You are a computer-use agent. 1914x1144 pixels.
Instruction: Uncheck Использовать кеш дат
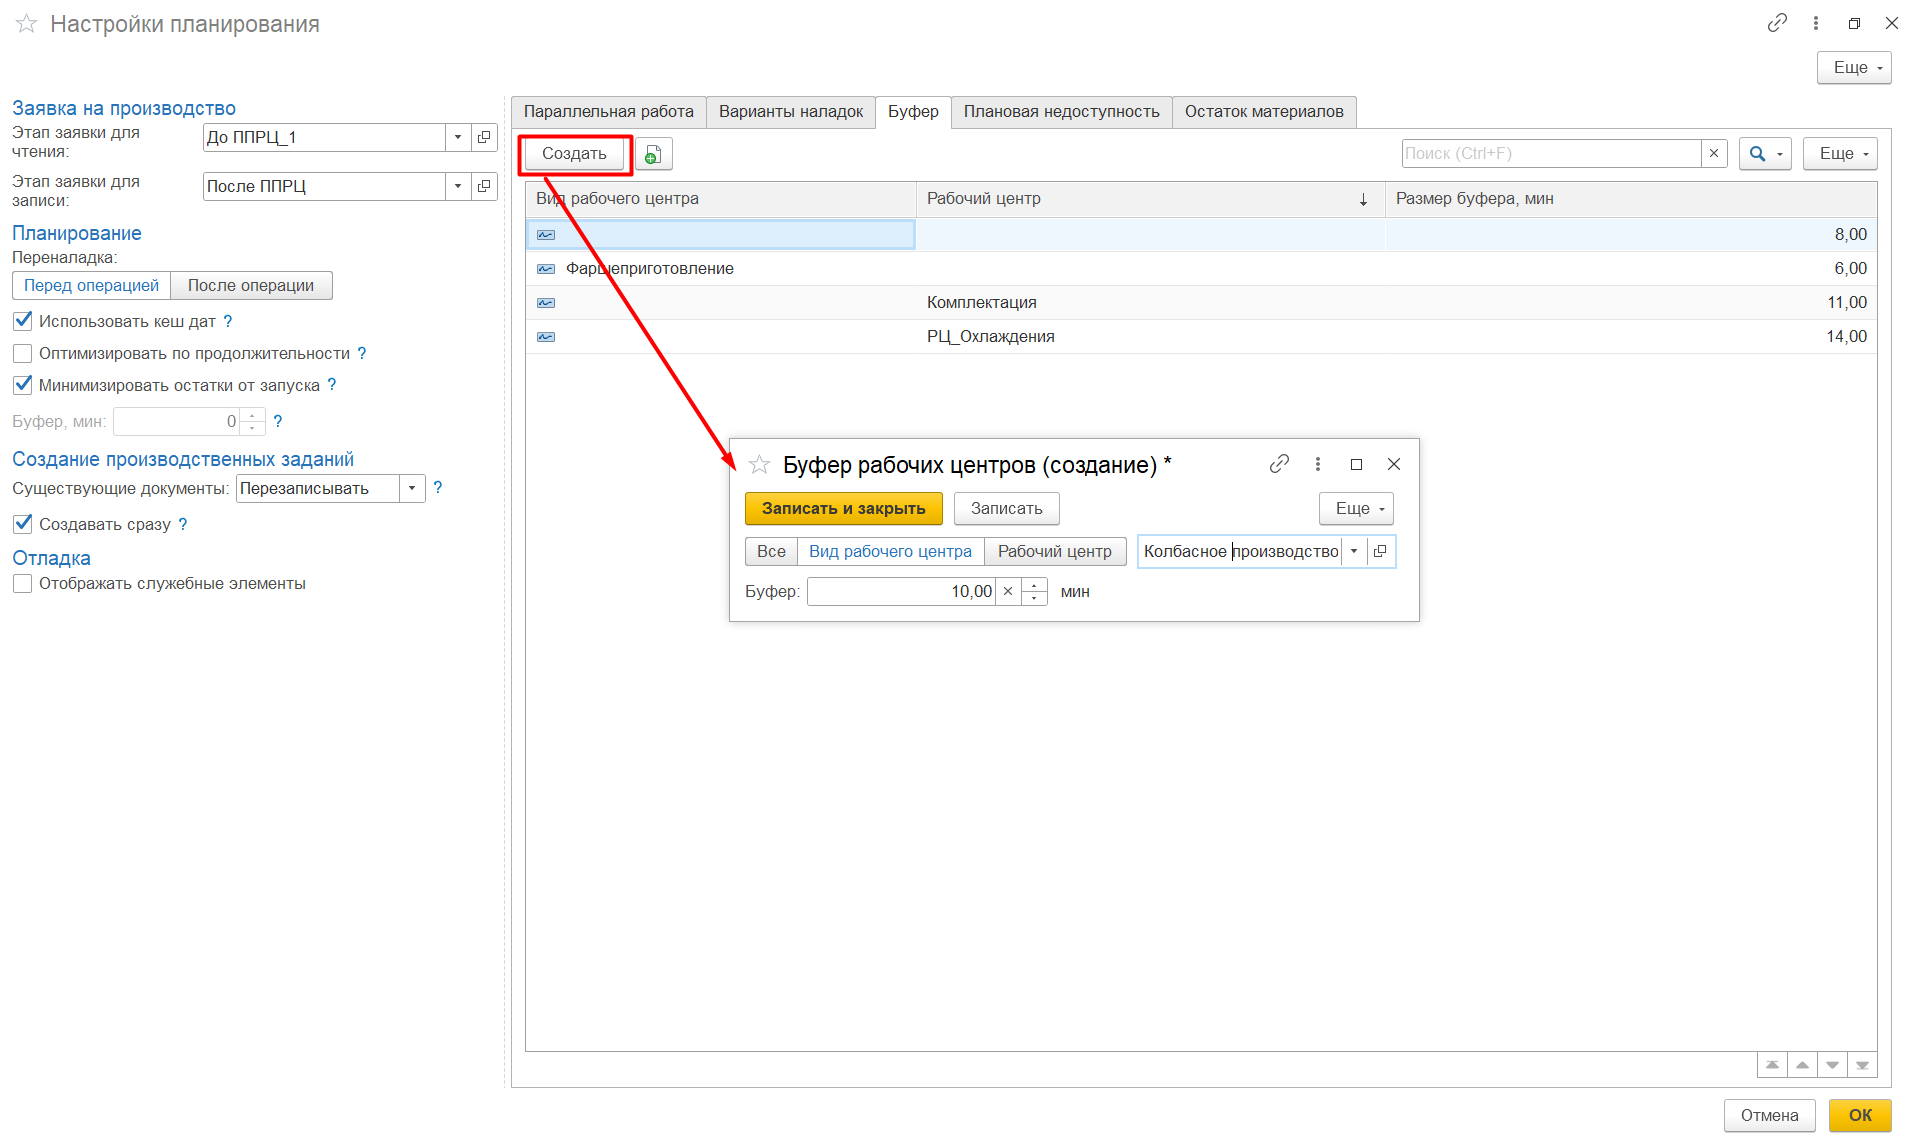(23, 321)
